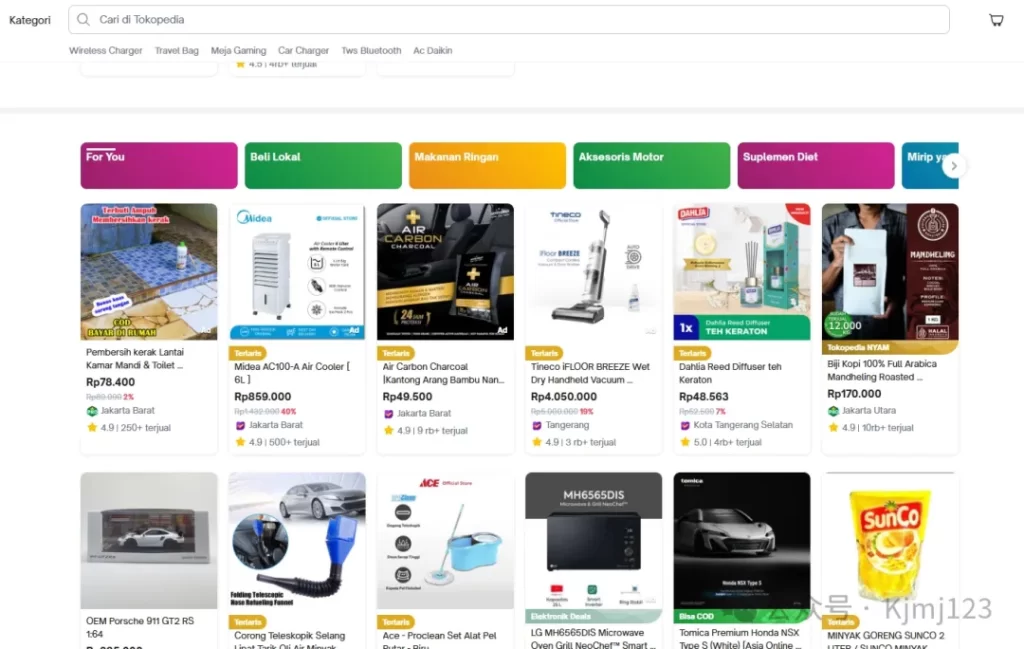Open the Sunco cooking oil product image
Screen dimensions: 1024x649
tap(890, 541)
